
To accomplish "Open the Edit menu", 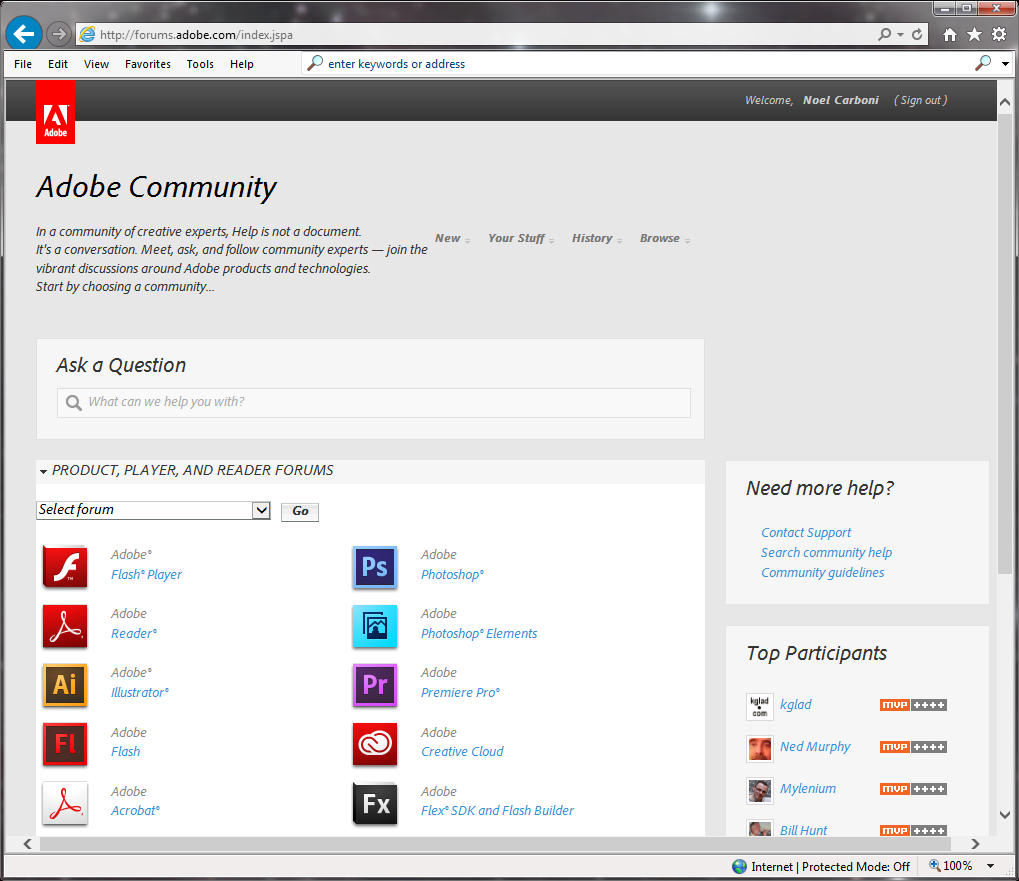I will [x=58, y=64].
